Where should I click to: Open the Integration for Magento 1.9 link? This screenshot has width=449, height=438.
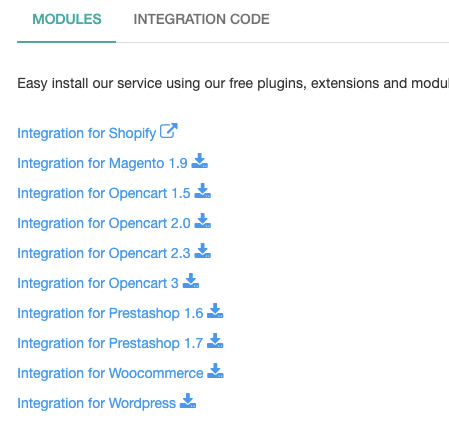tap(102, 163)
